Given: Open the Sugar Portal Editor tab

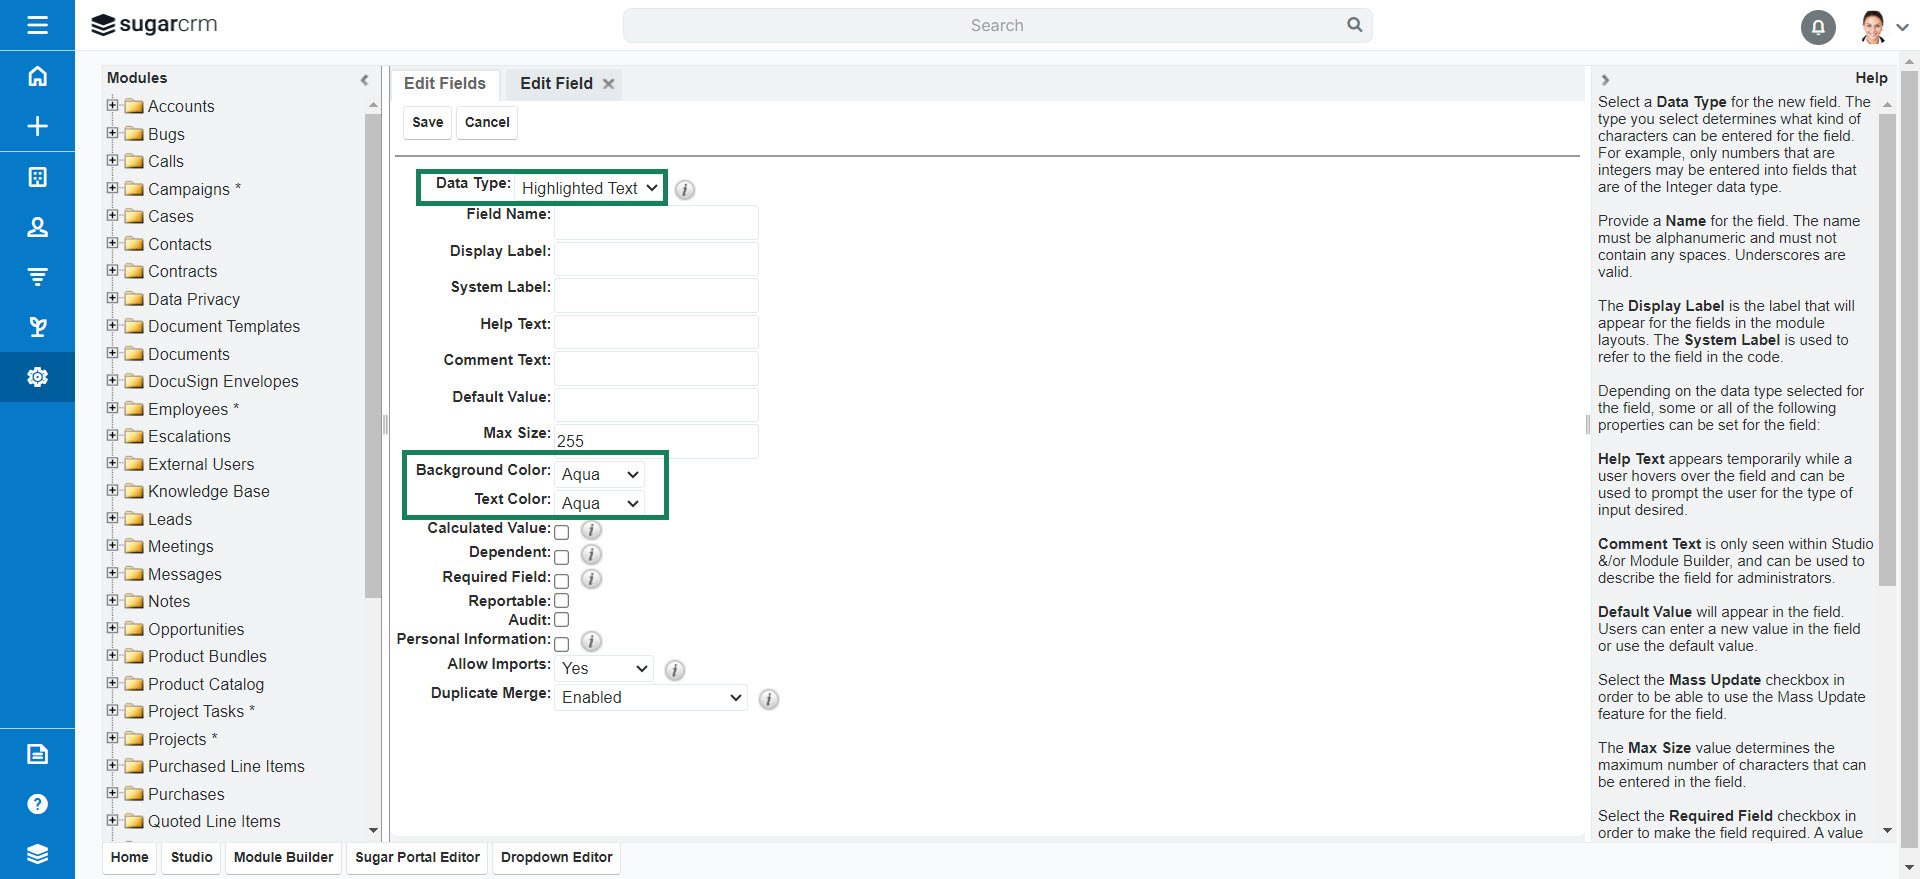Looking at the screenshot, I should click(418, 858).
